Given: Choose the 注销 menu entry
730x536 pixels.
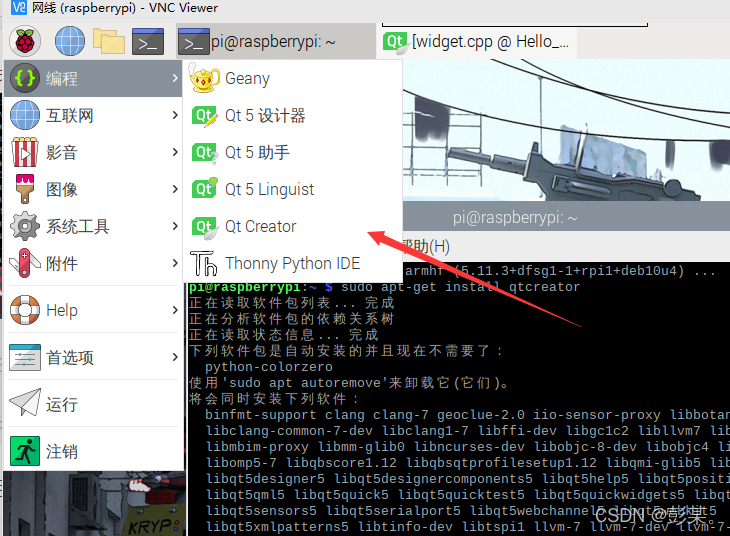Looking at the screenshot, I should pos(93,451).
